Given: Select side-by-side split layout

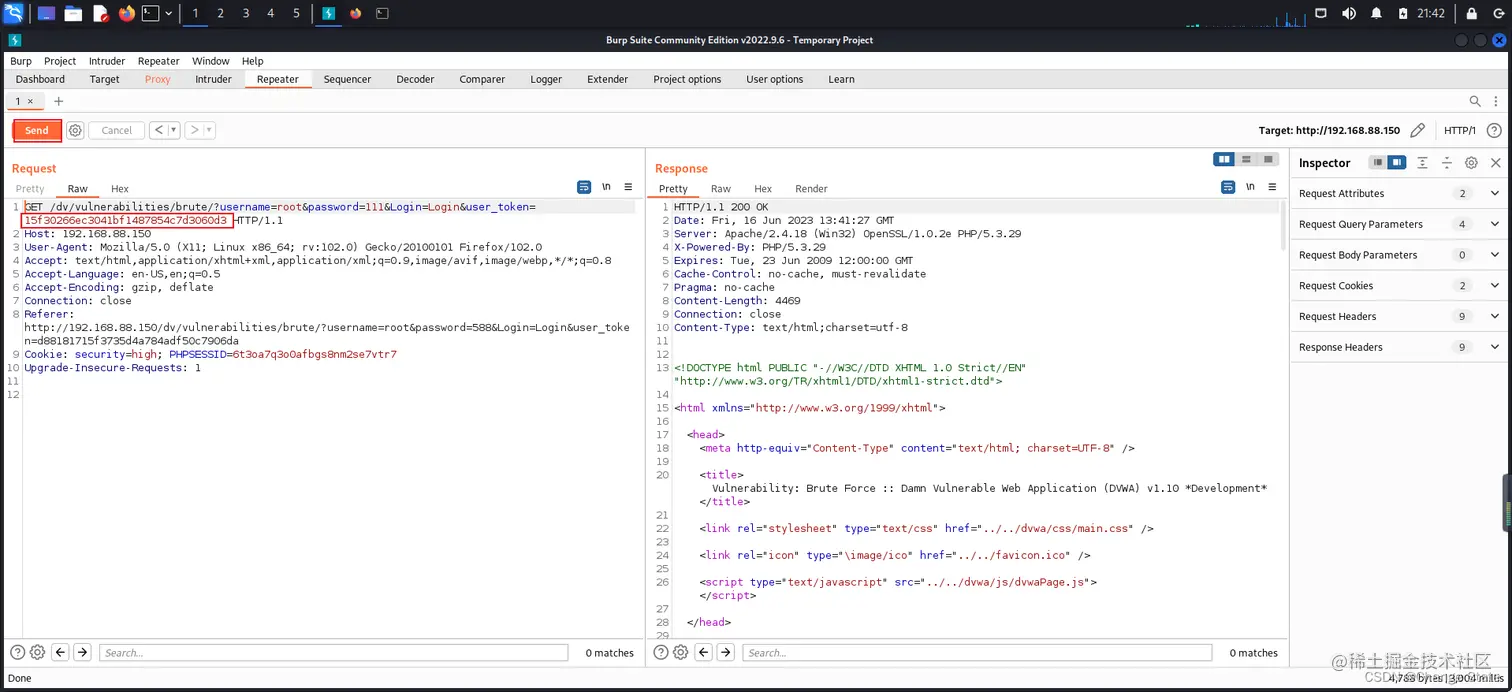Looking at the screenshot, I should (x=1223, y=159).
